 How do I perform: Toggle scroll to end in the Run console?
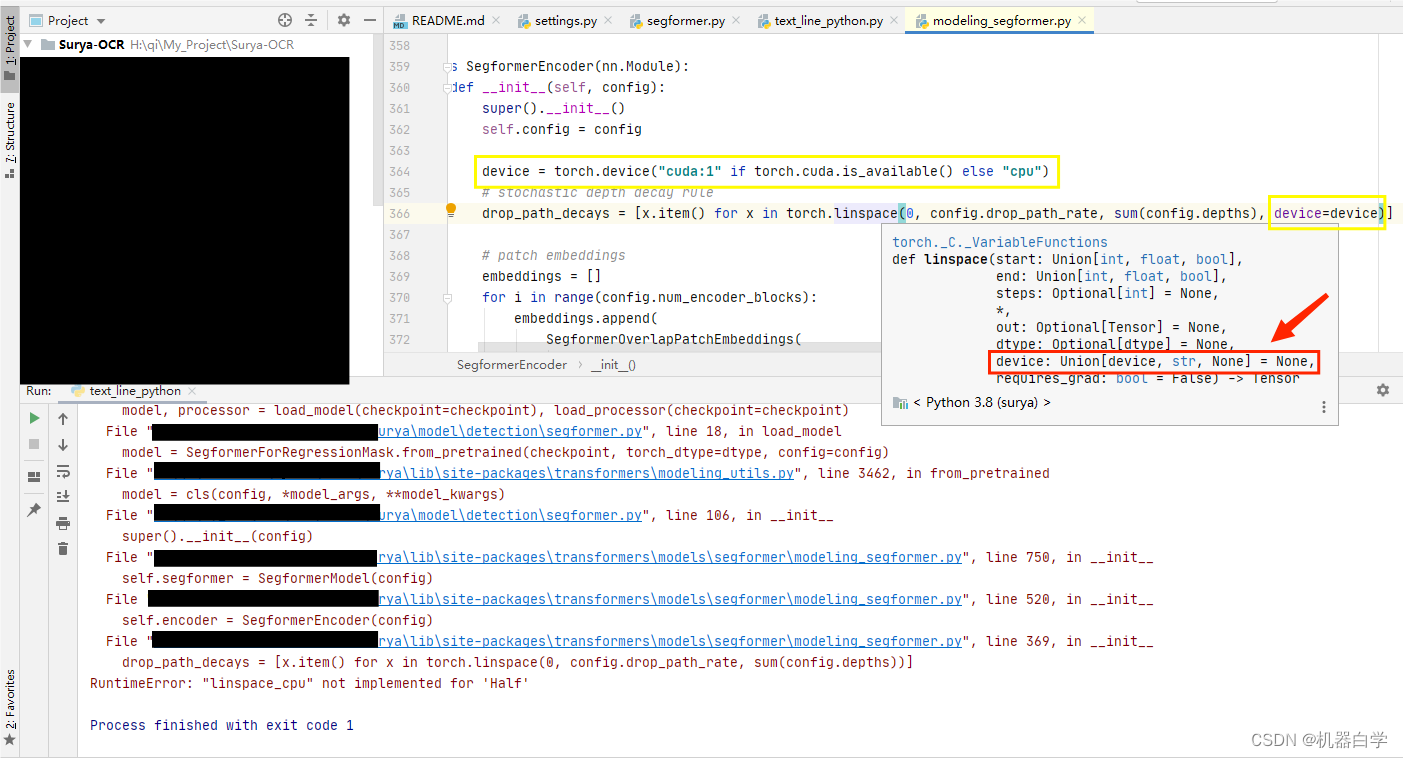[x=63, y=496]
